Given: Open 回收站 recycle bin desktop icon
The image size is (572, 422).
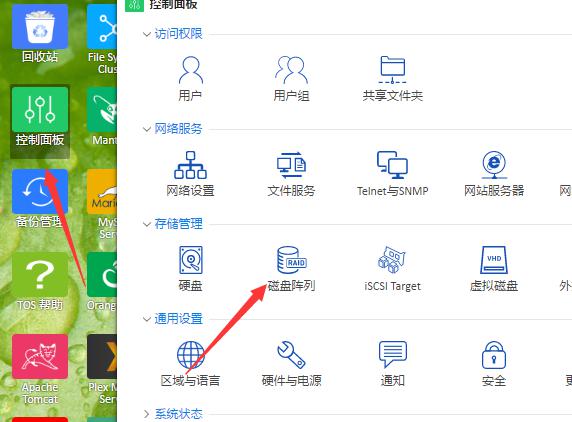Looking at the screenshot, I should (x=40, y=34).
